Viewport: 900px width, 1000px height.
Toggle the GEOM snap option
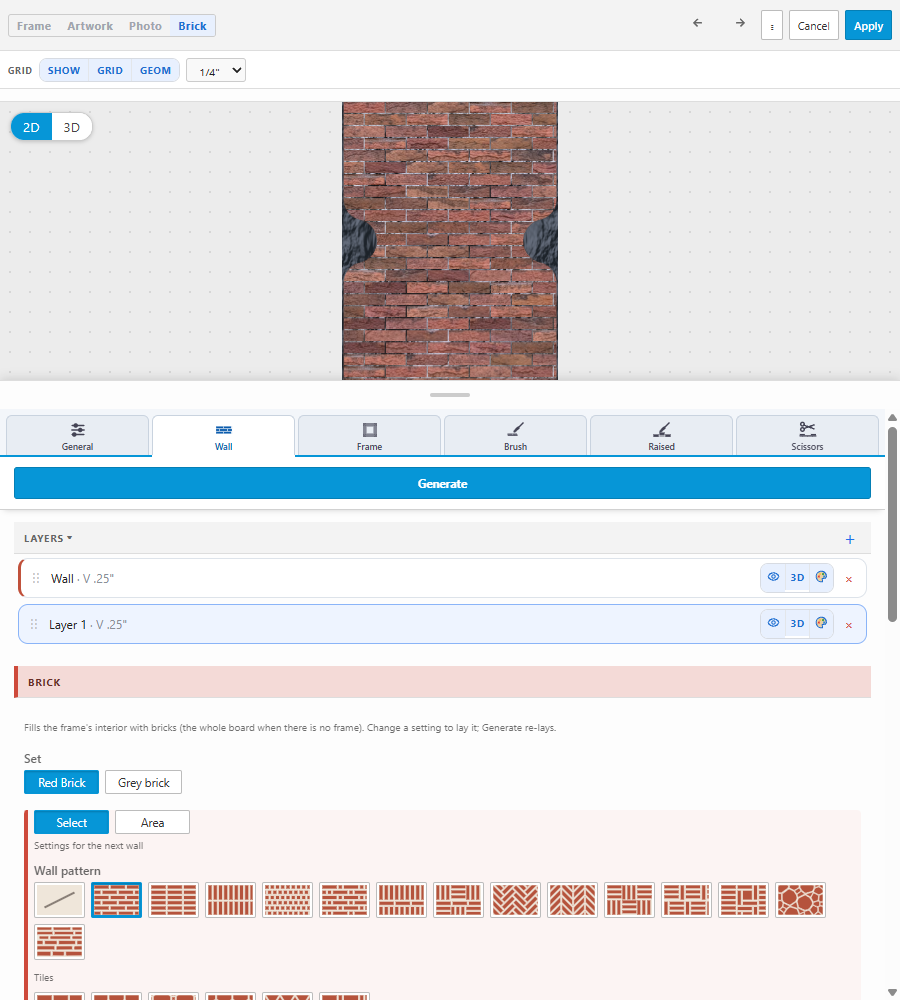pyautogui.click(x=155, y=70)
